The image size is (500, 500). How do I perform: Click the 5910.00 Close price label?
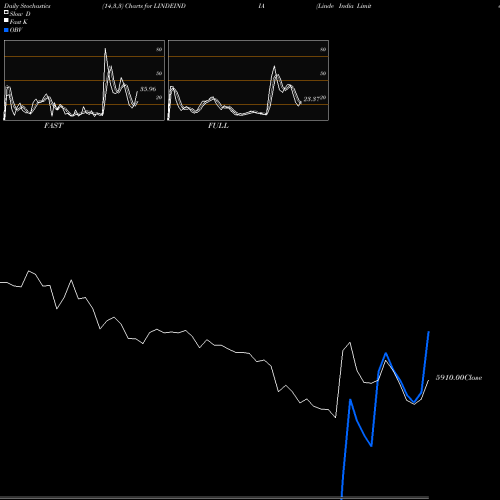coord(459,378)
